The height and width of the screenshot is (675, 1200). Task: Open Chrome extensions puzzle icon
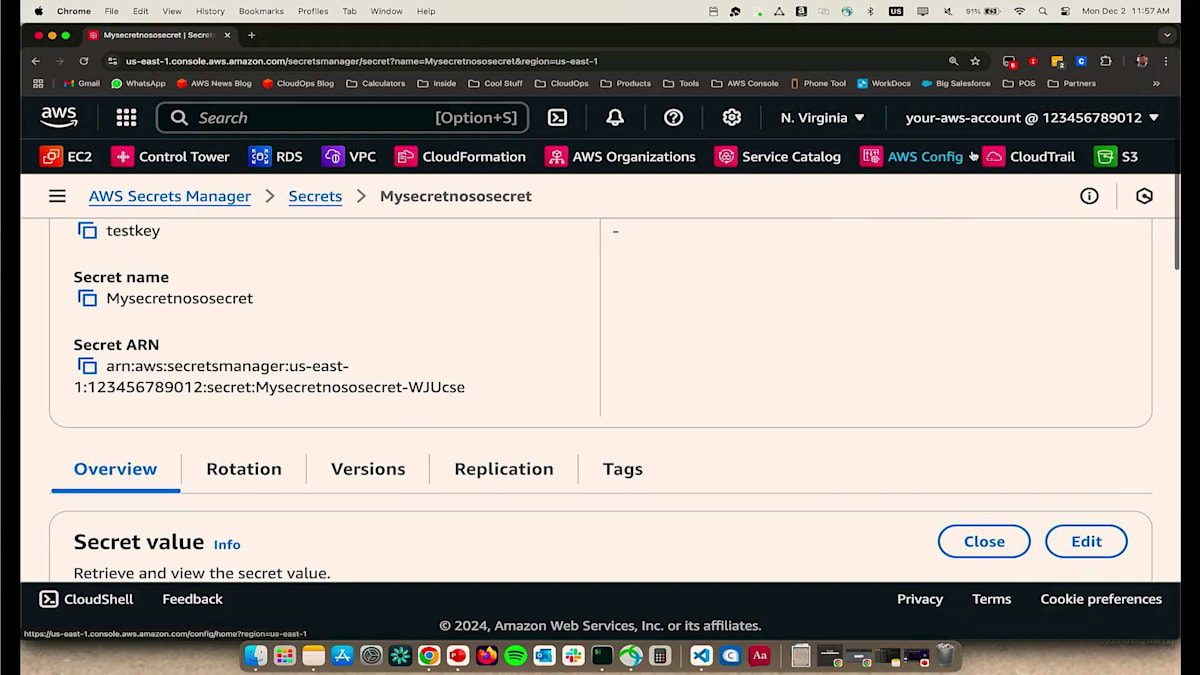click(1105, 61)
